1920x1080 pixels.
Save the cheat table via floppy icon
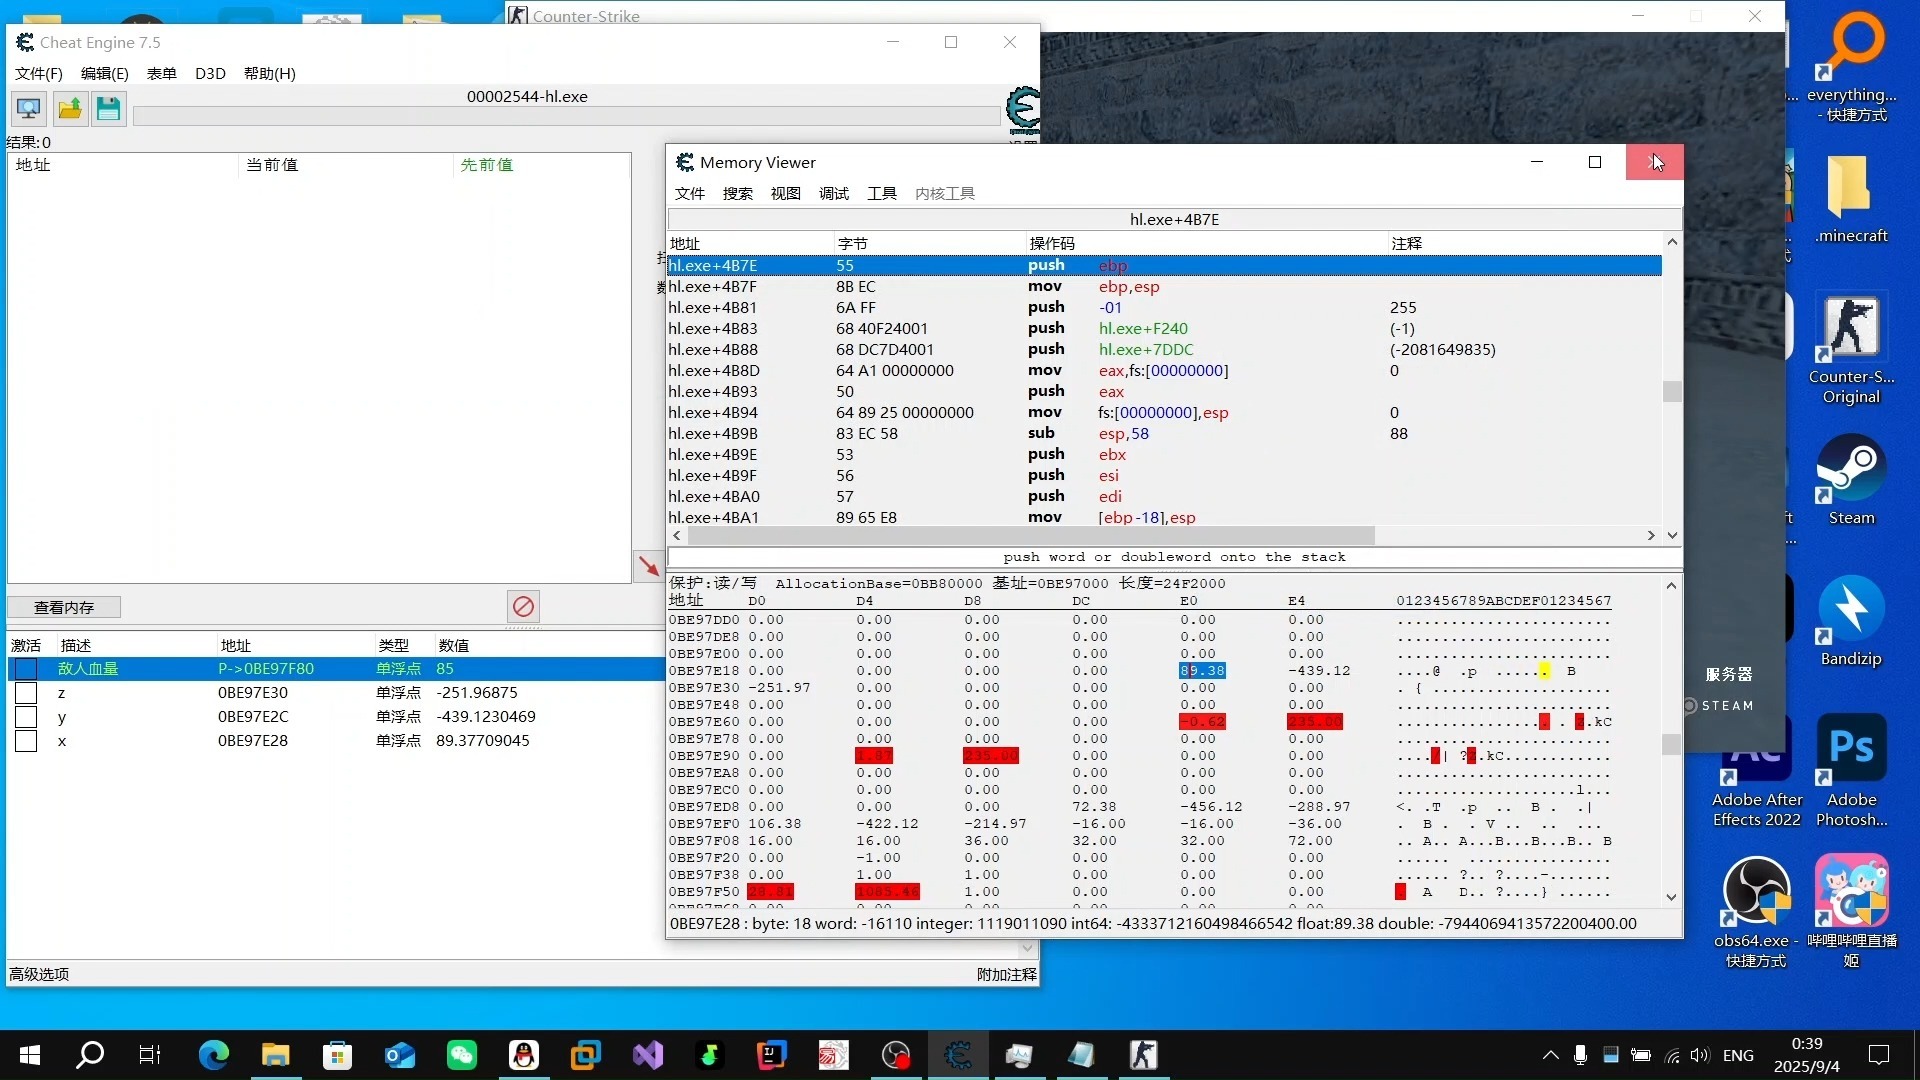click(x=108, y=108)
